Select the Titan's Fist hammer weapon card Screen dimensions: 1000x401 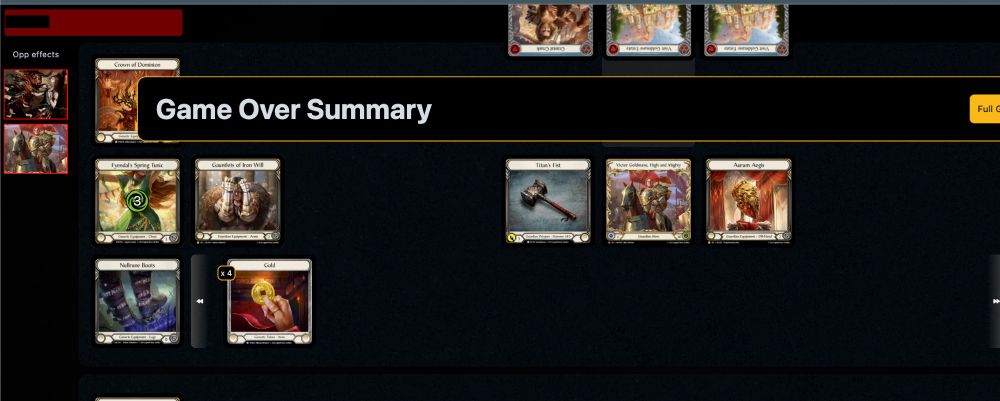[548, 201]
